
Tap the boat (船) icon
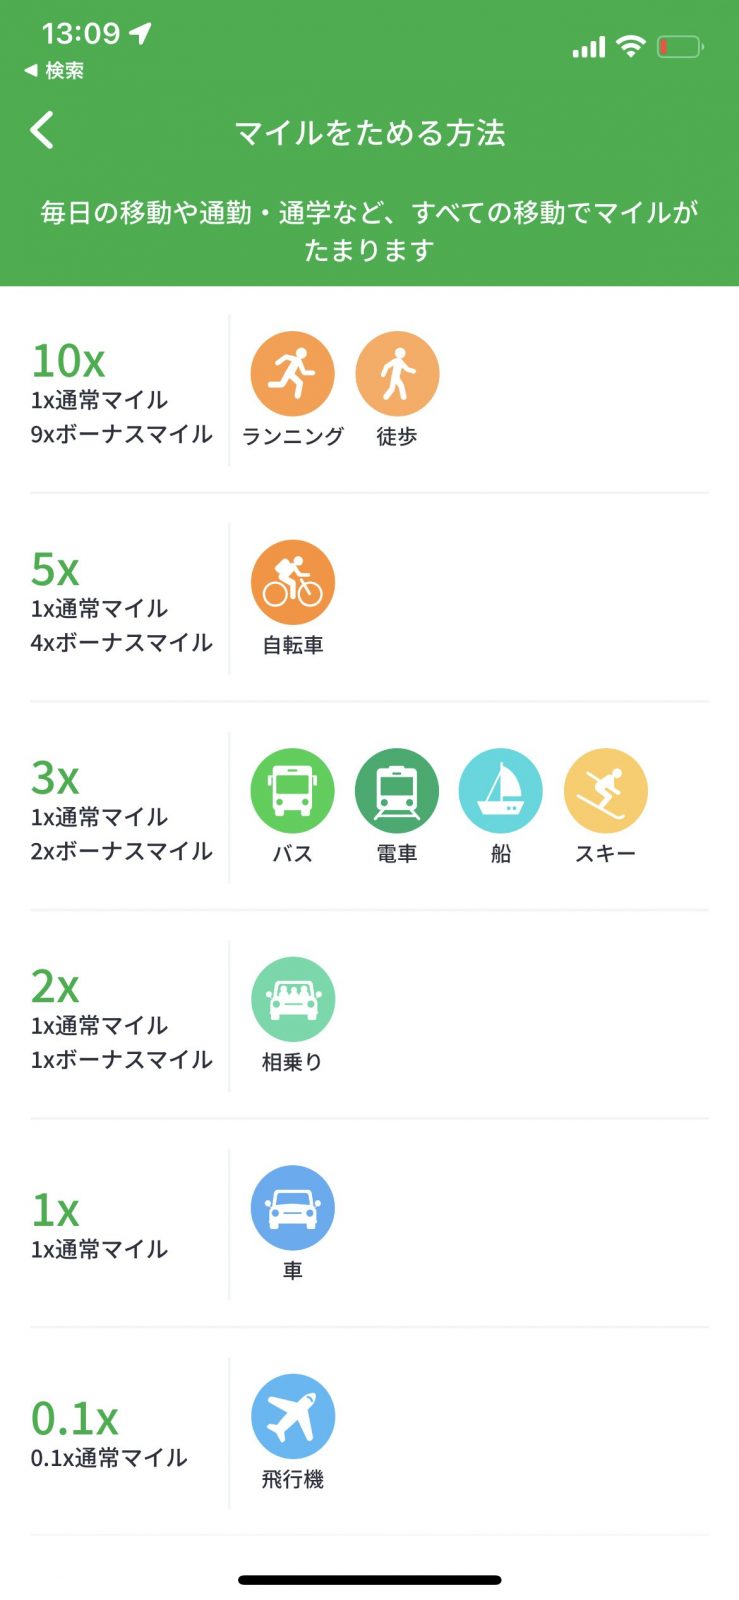pyautogui.click(x=501, y=791)
